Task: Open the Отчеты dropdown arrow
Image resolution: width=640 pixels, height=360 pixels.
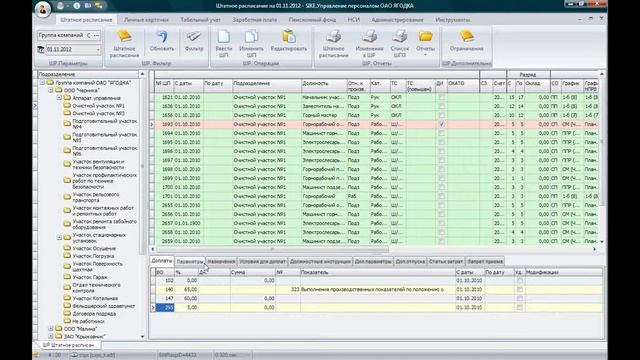Action: pos(425,55)
